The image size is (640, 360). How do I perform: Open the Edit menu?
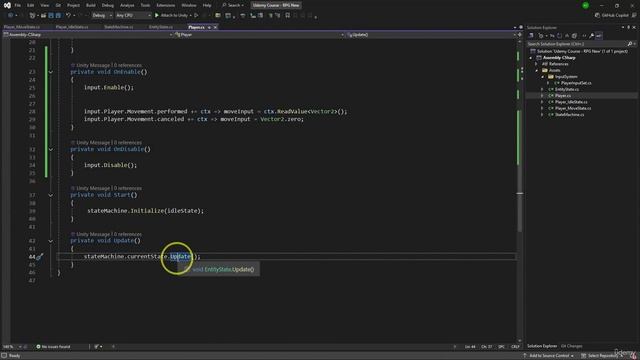coord(31,5)
